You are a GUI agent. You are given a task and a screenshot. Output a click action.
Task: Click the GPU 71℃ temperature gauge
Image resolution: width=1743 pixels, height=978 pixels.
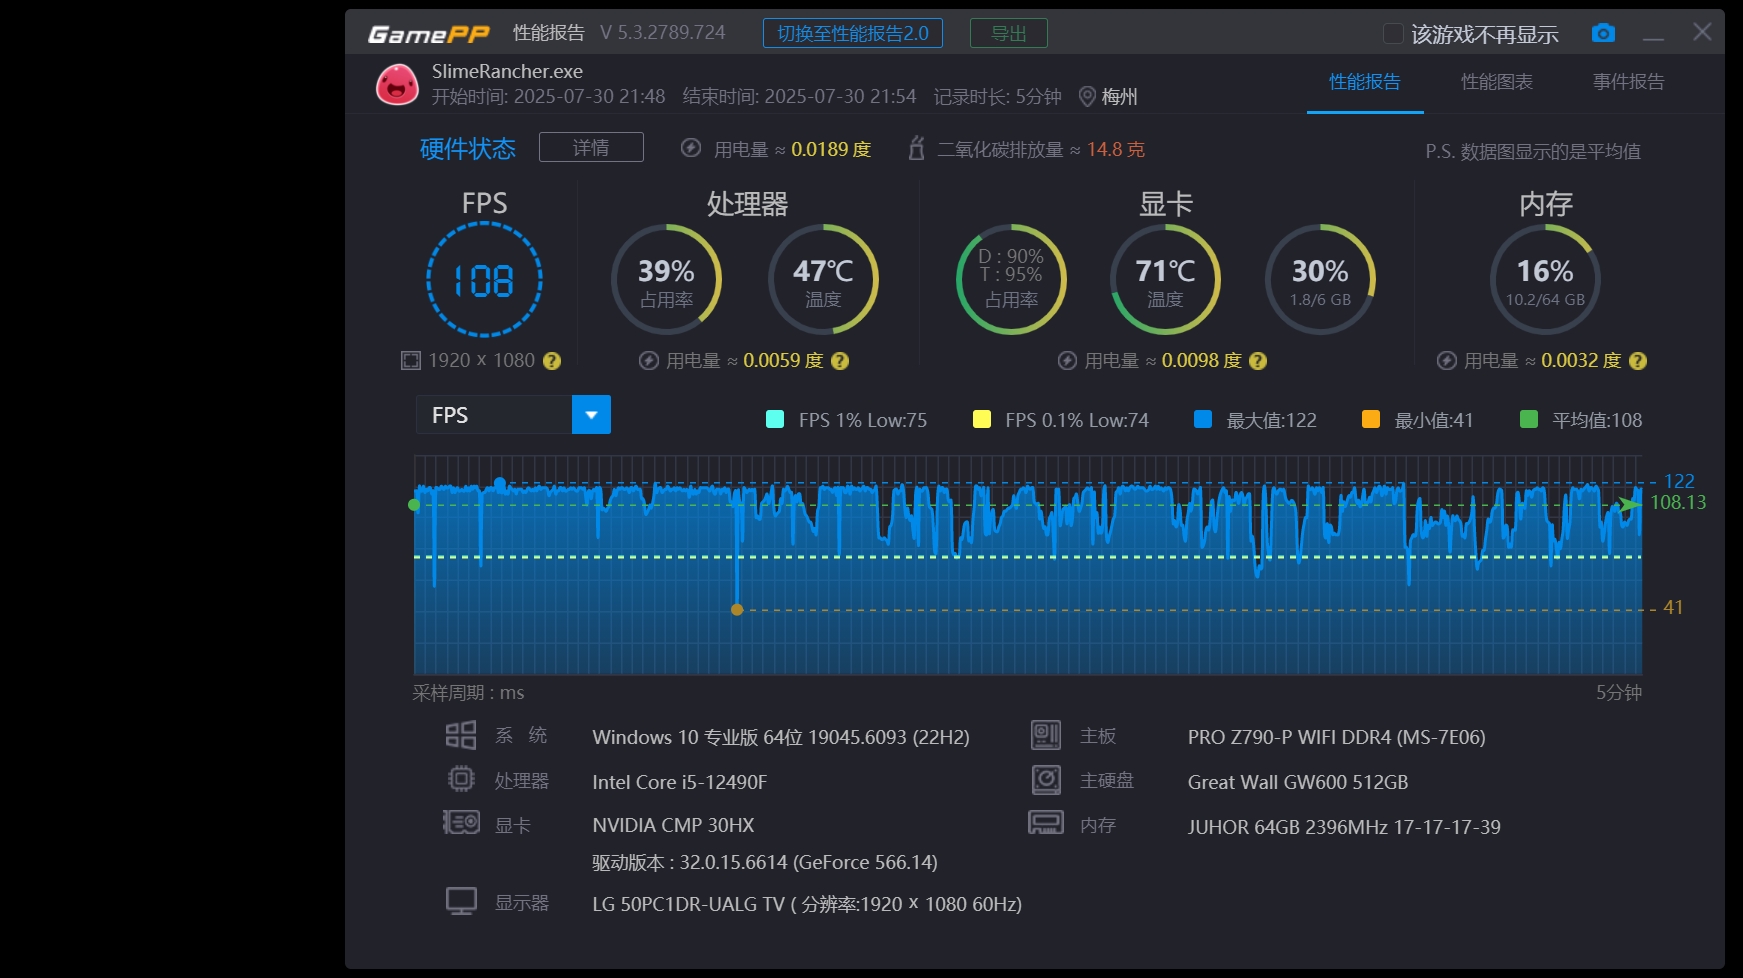click(1165, 279)
